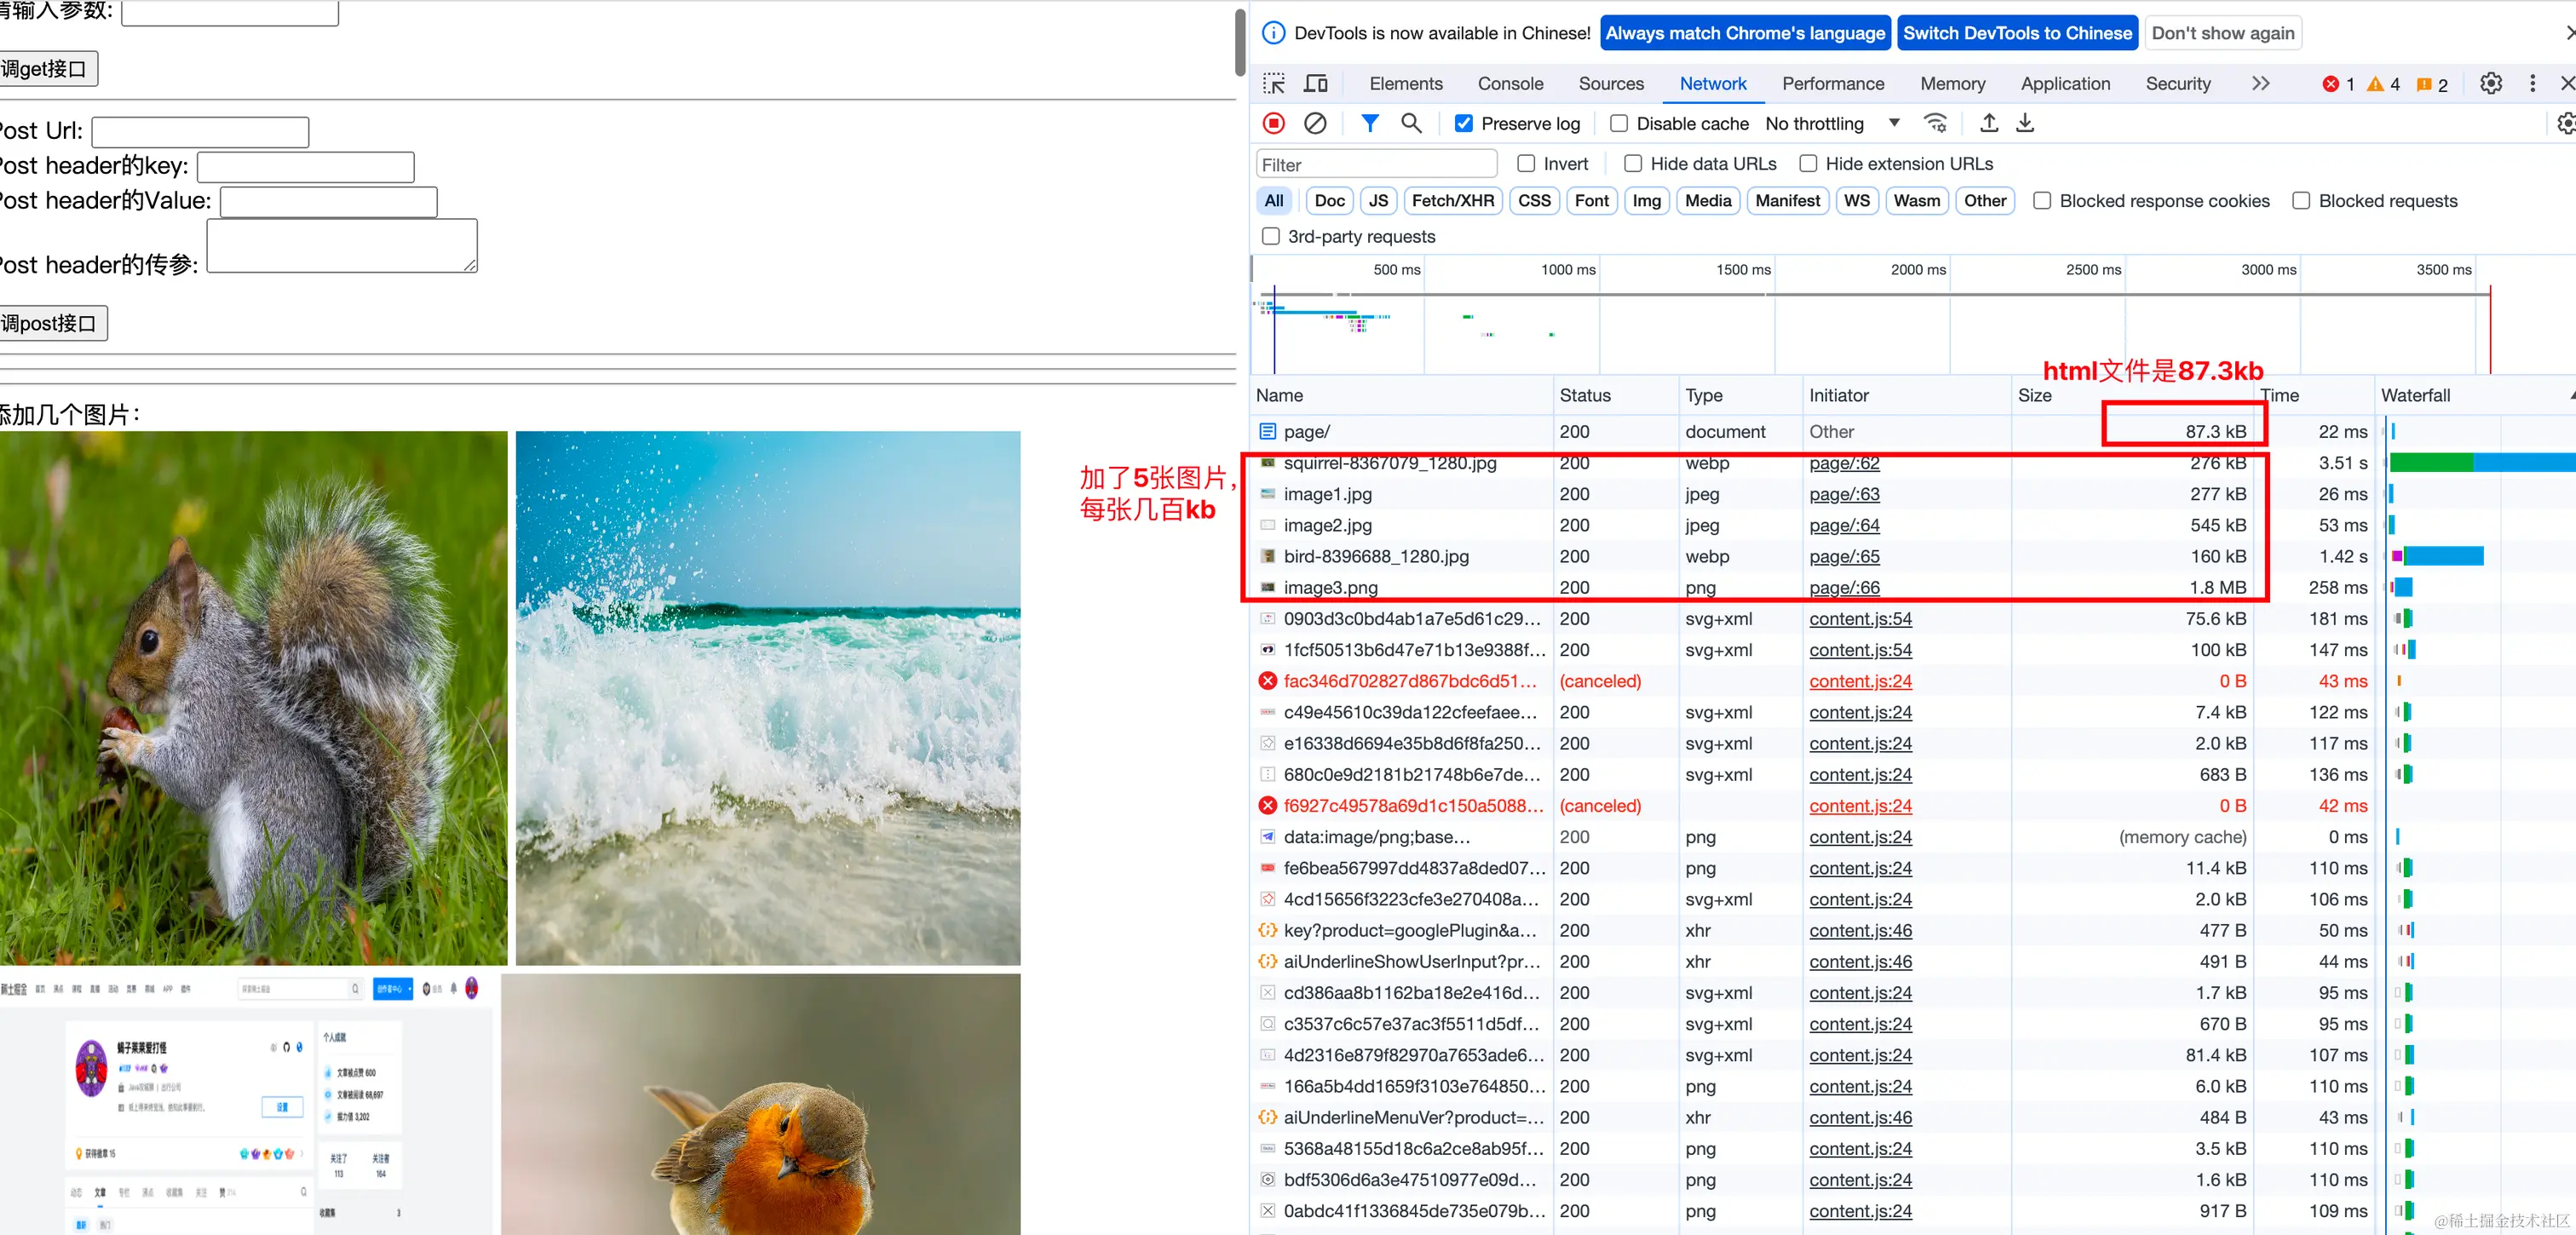This screenshot has width=2576, height=1235.
Task: Click the Post header的传参 textarea
Action: [x=342, y=246]
